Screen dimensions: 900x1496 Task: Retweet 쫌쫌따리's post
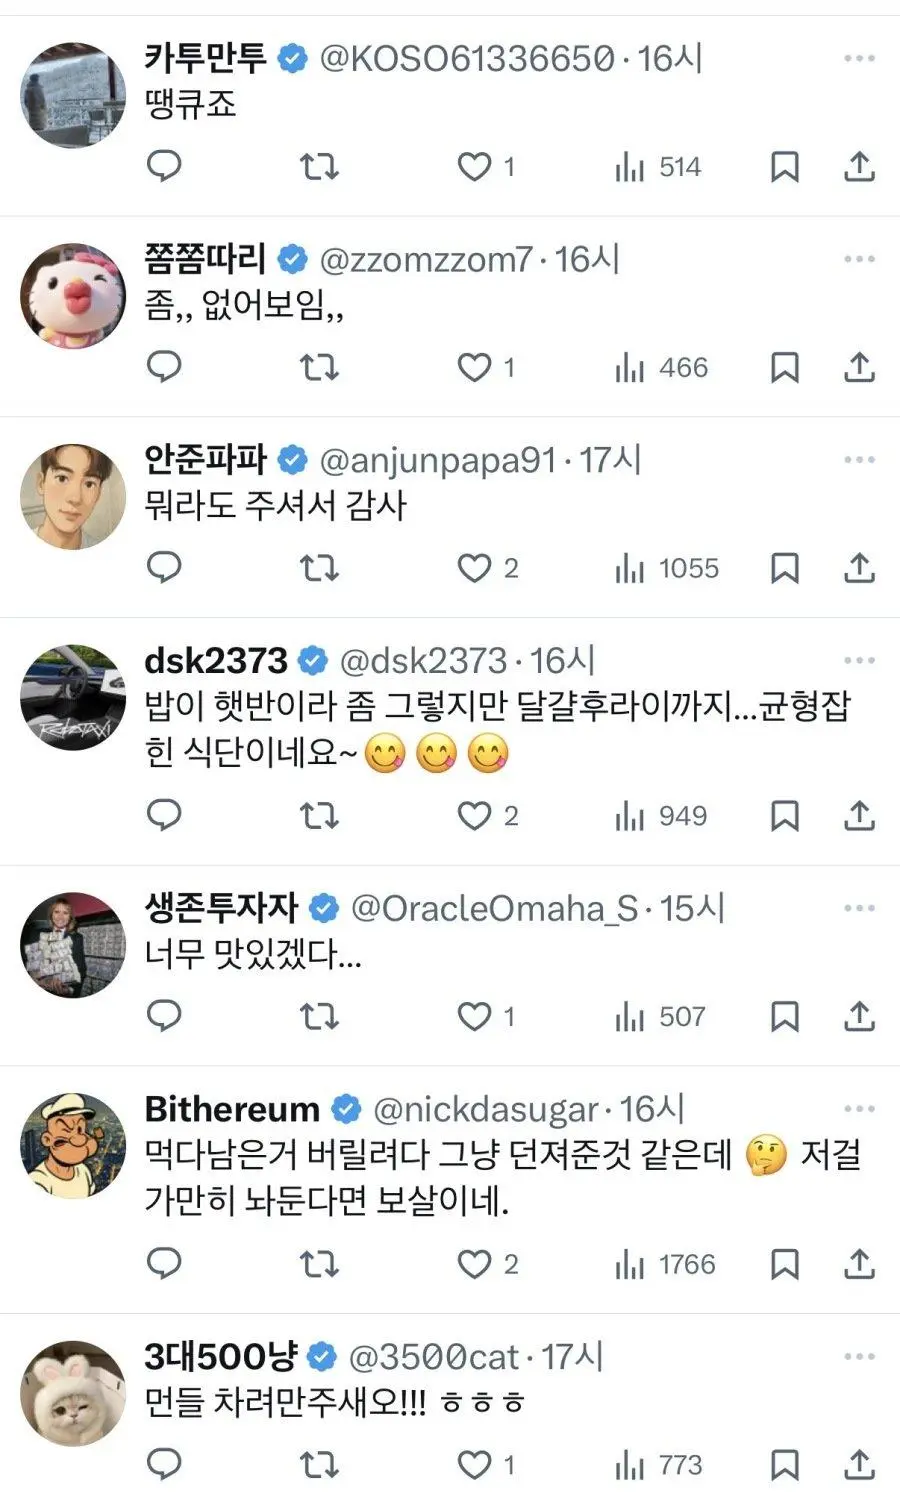320,367
